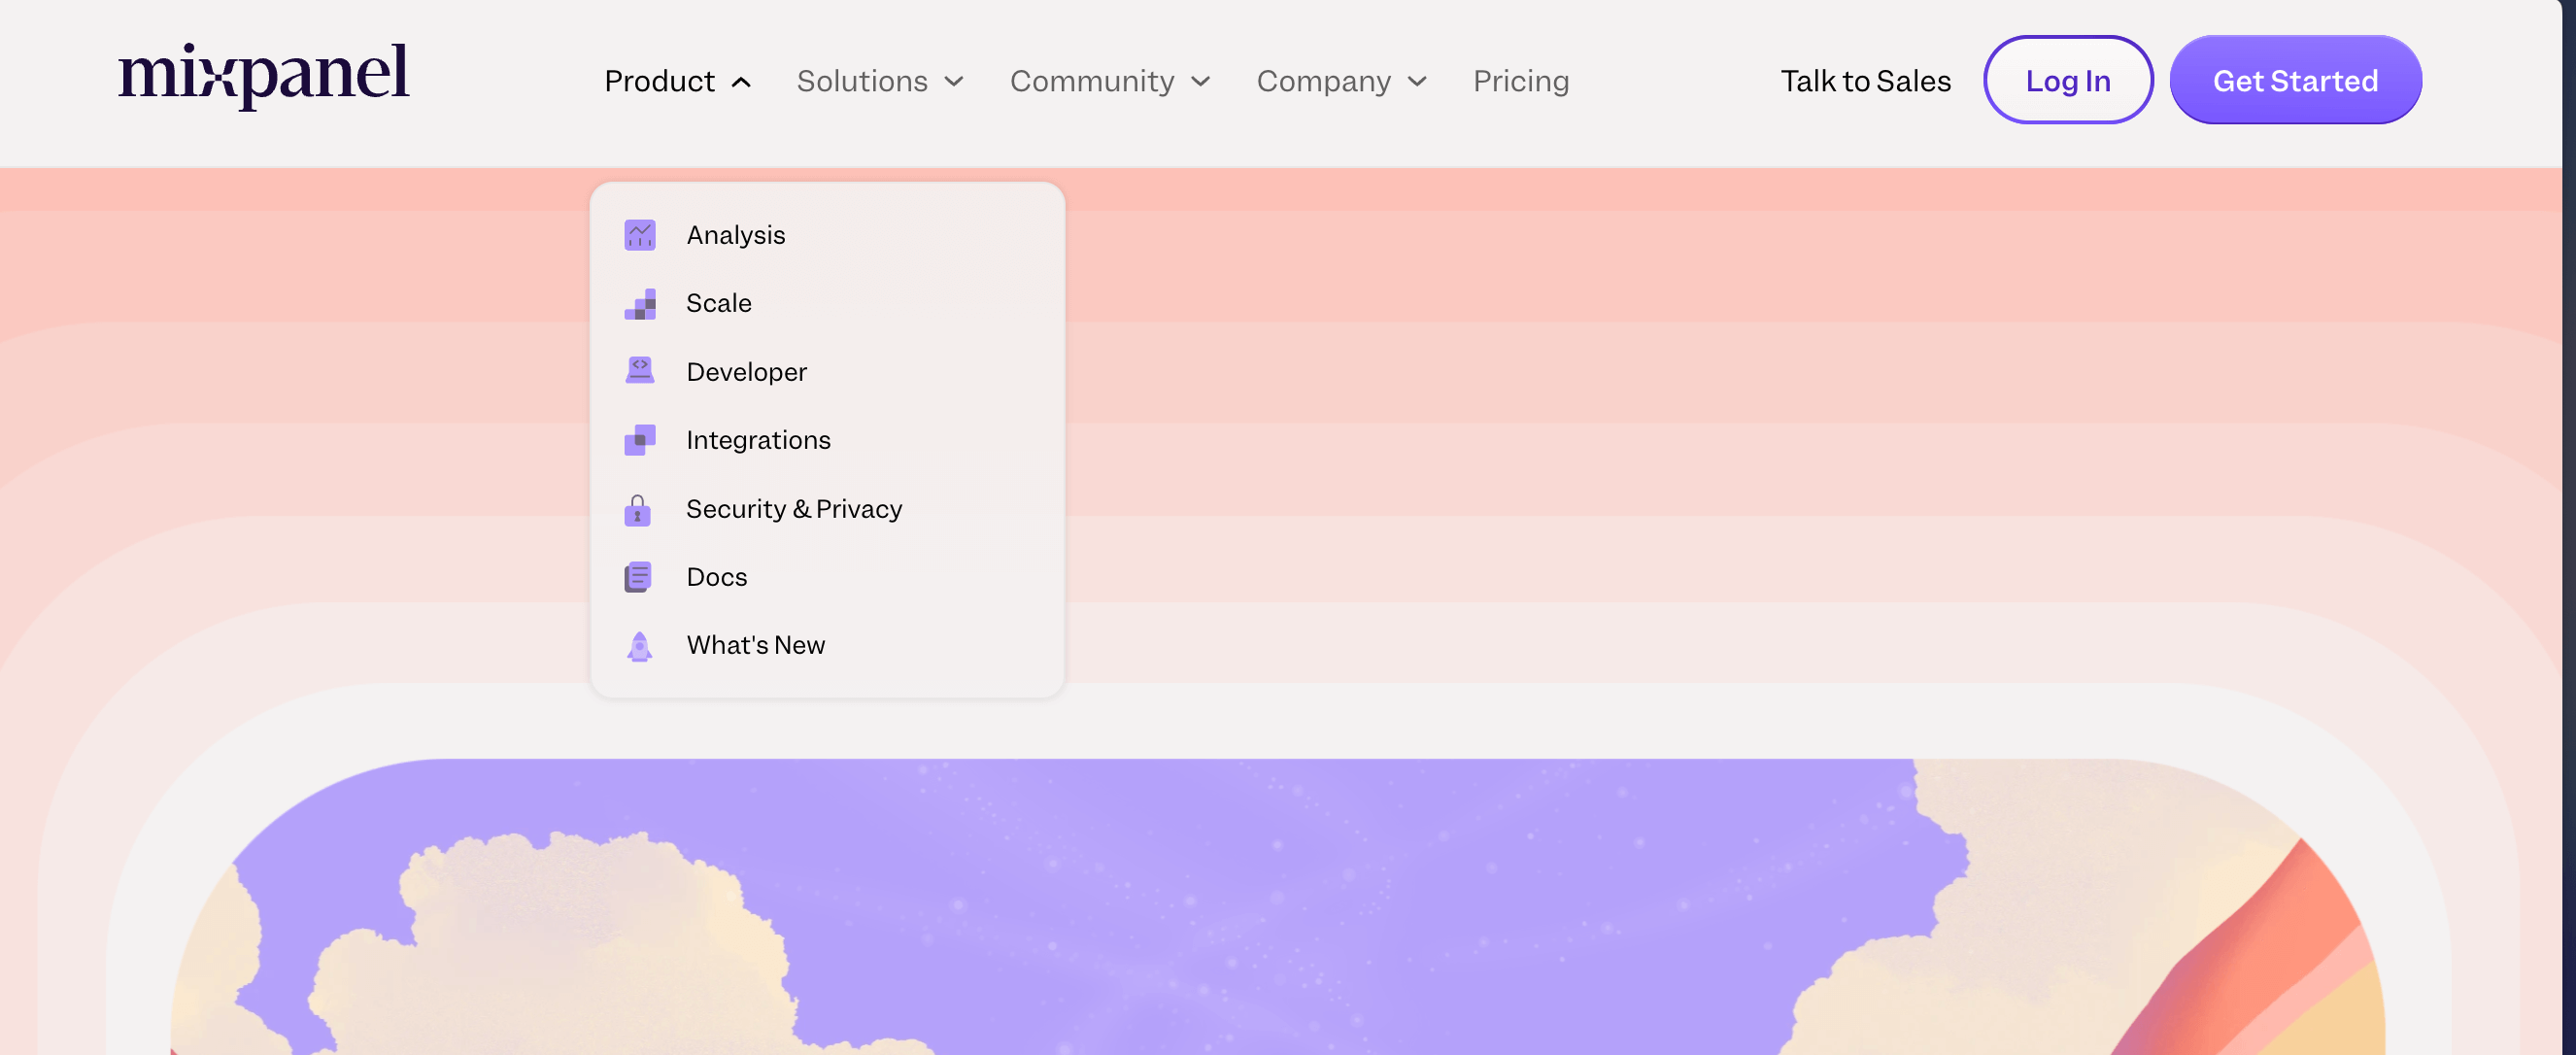The width and height of the screenshot is (2576, 1055).
Task: Open the Community nav item
Action: [x=1092, y=81]
